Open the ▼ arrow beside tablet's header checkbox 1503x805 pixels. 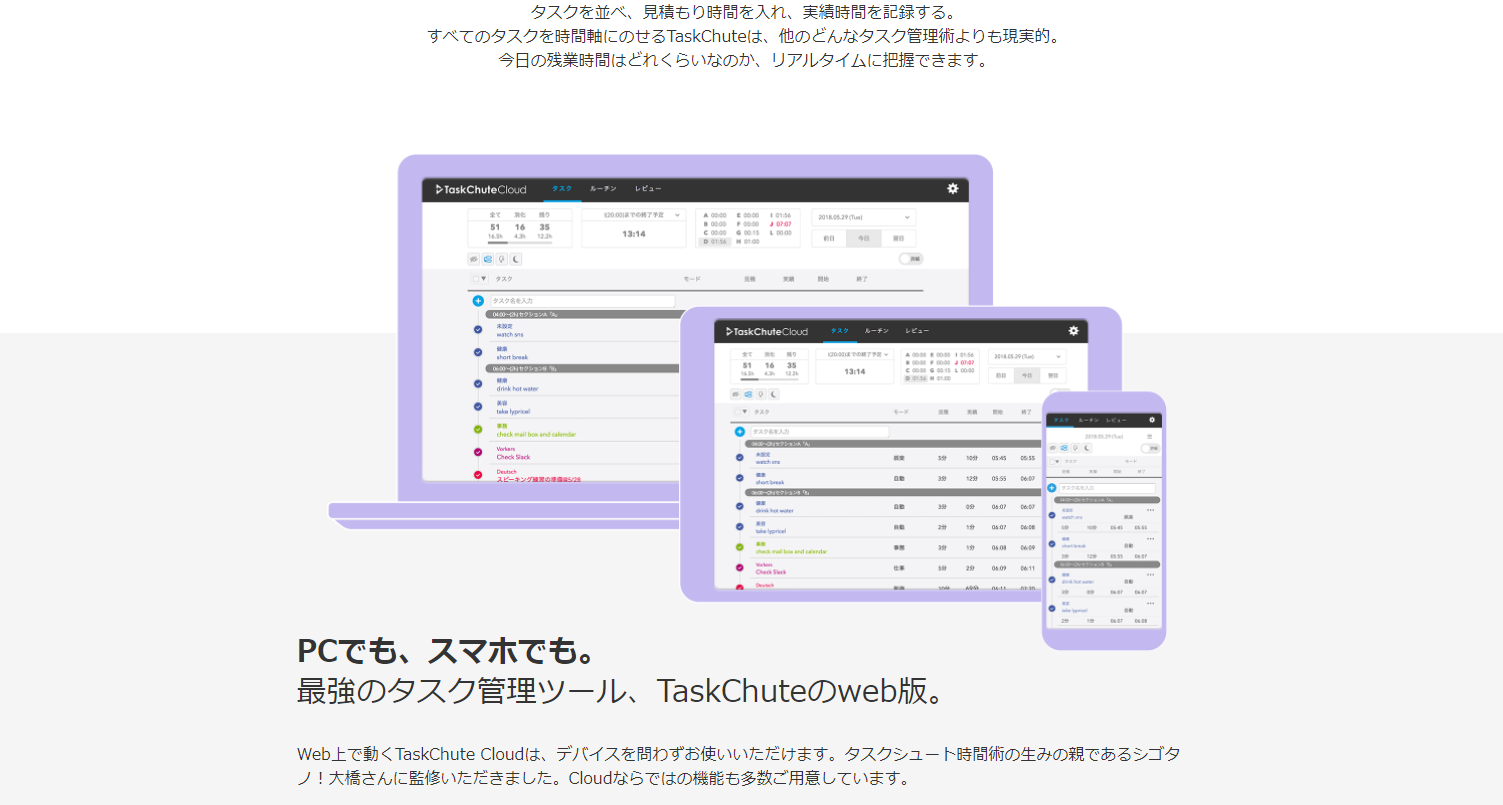pyautogui.click(x=745, y=412)
